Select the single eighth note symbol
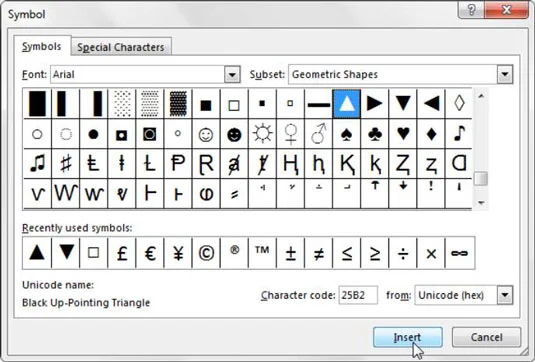This screenshot has width=535, height=362. 459,134
